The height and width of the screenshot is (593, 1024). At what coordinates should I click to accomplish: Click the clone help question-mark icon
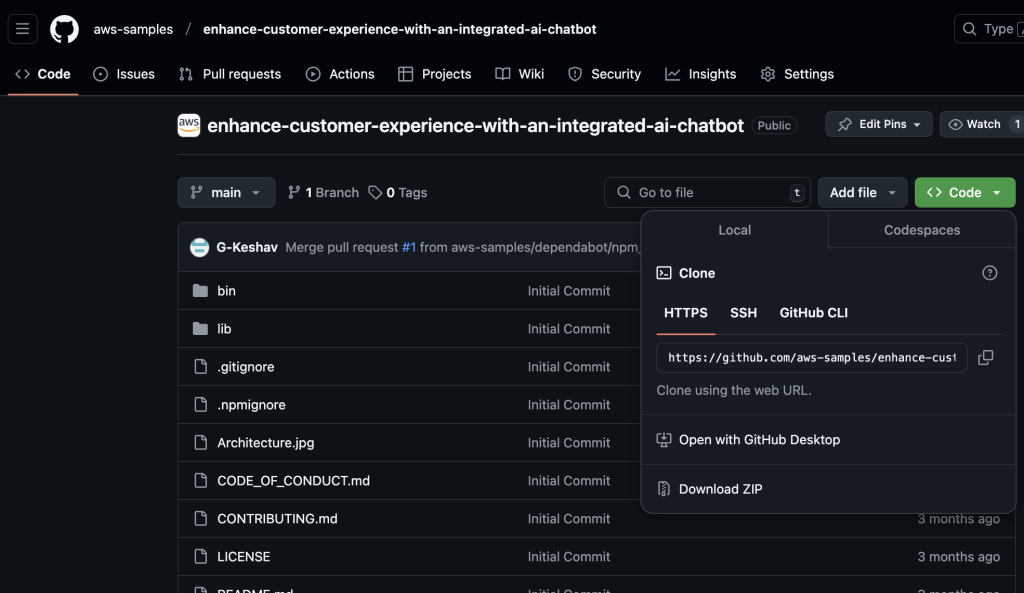[989, 273]
